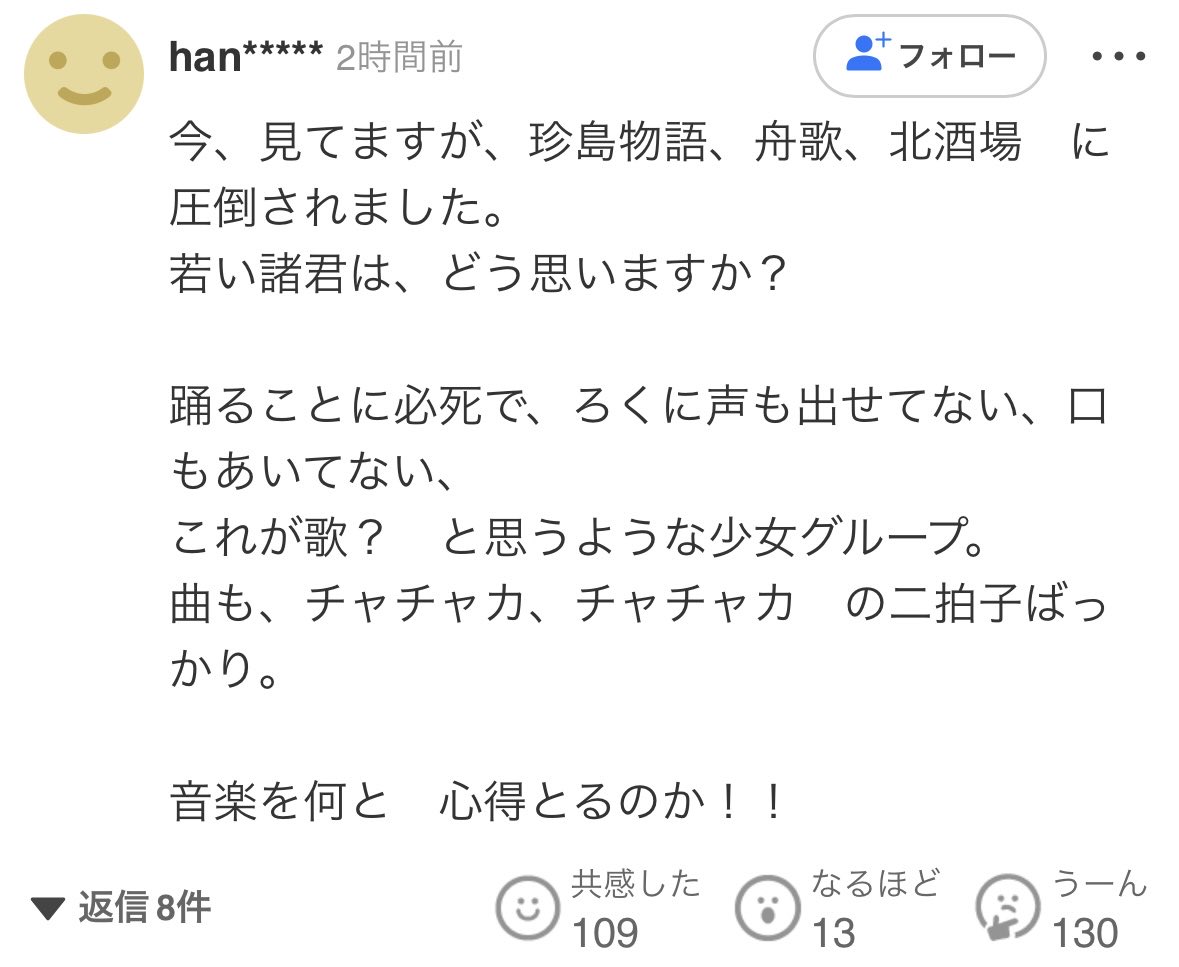
Task: Click the yellow smiley avatar of han*****
Action: coord(83,74)
